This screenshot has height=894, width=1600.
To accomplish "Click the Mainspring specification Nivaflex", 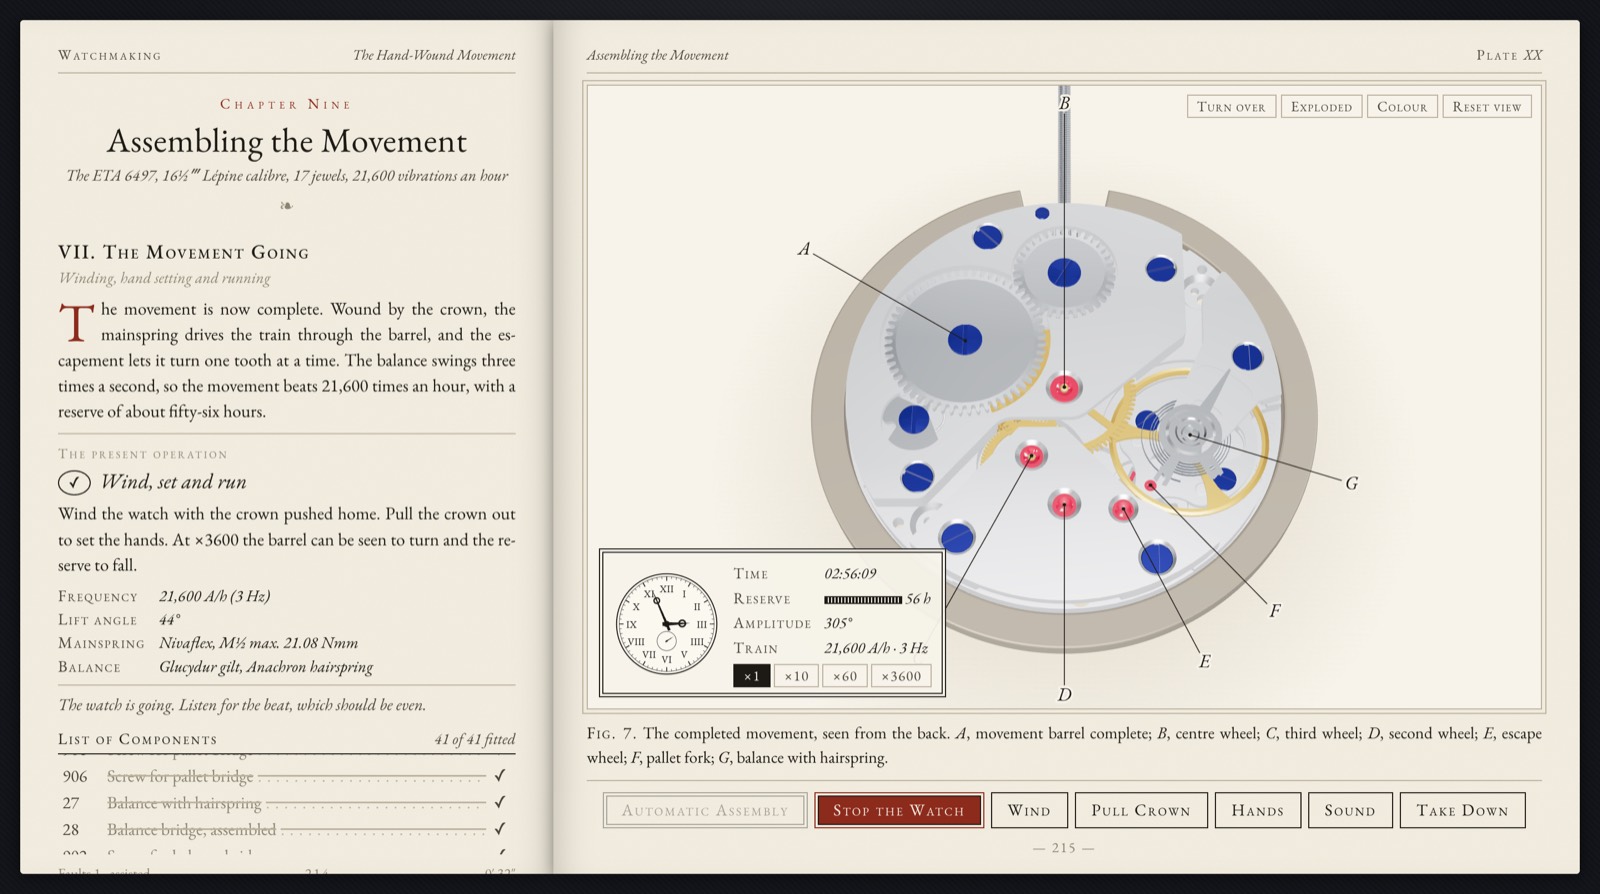I will pos(258,643).
